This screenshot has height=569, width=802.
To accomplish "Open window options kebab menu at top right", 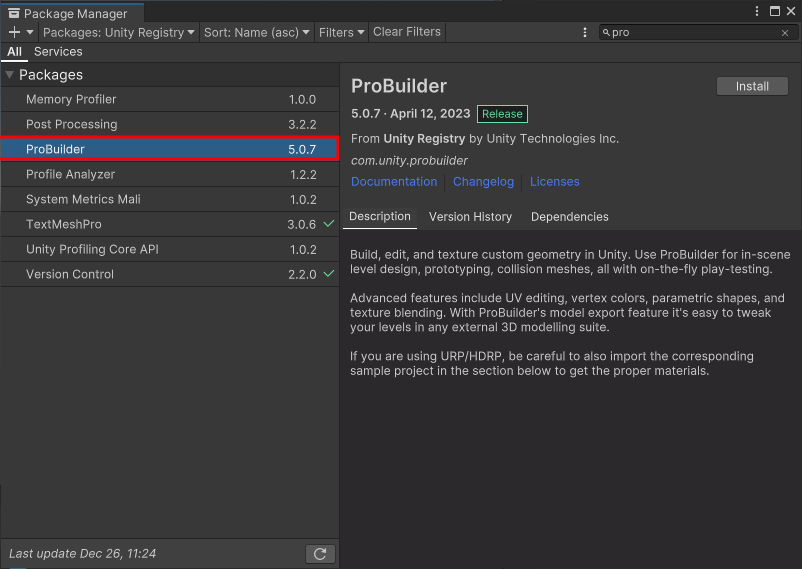I will pyautogui.click(x=757, y=11).
